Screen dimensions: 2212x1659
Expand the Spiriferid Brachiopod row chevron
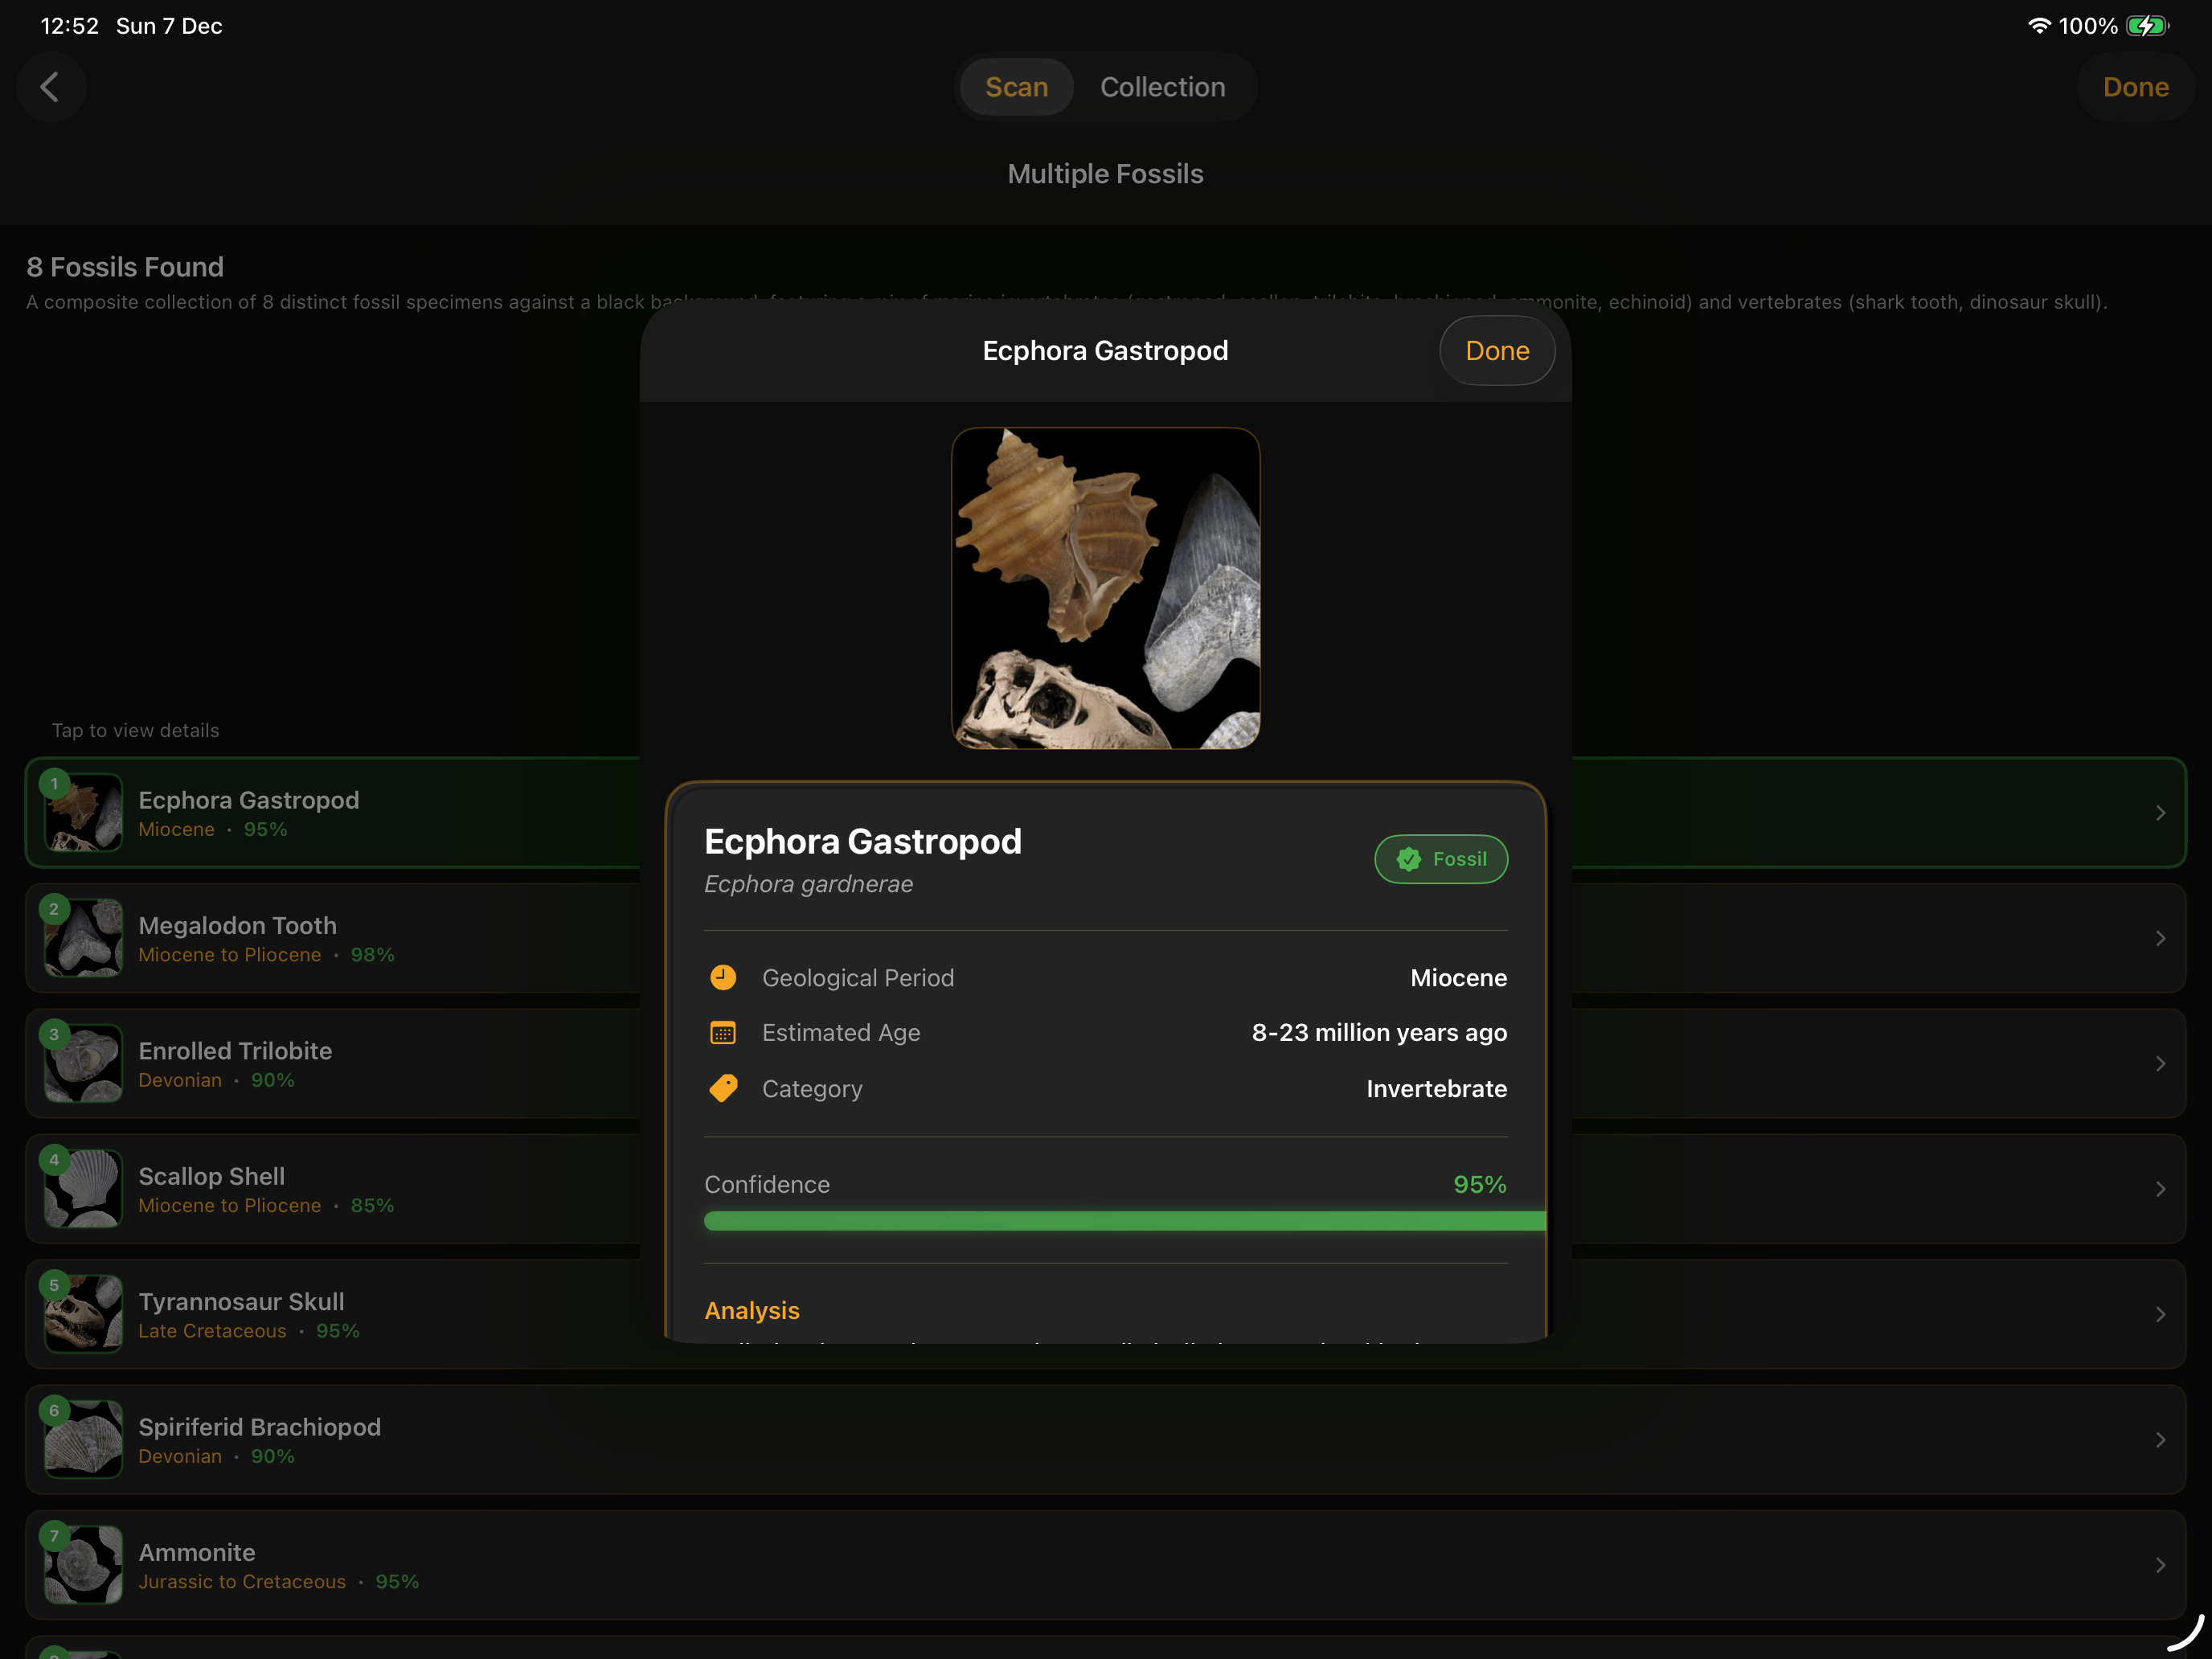click(2160, 1440)
